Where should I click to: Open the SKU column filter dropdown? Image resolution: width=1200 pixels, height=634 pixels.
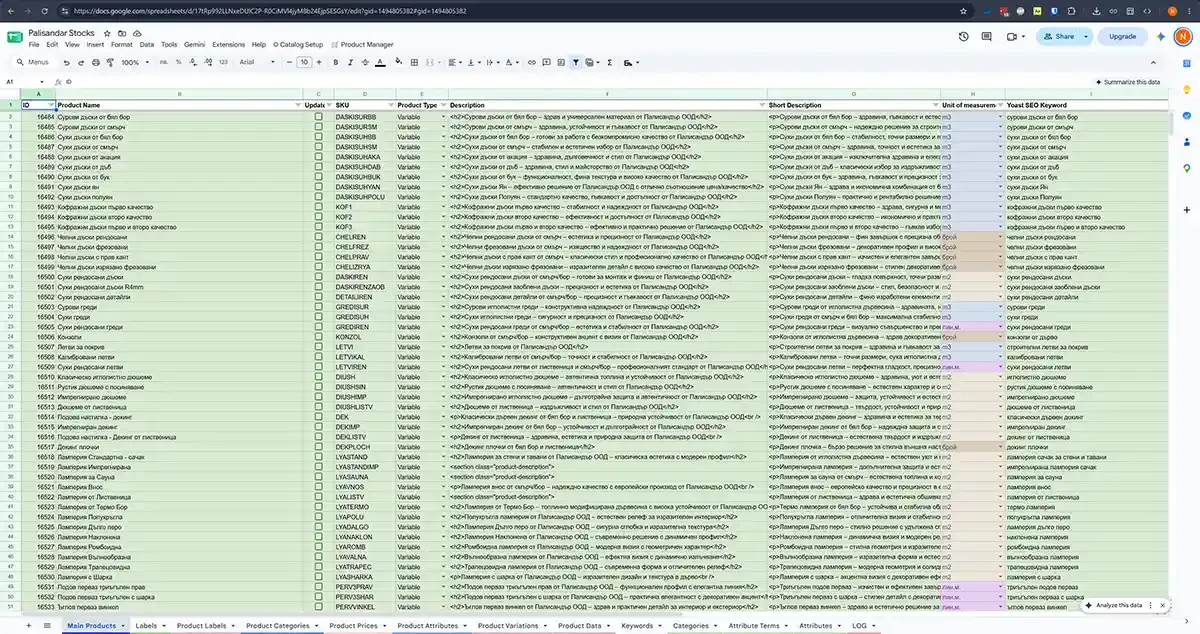(x=389, y=105)
